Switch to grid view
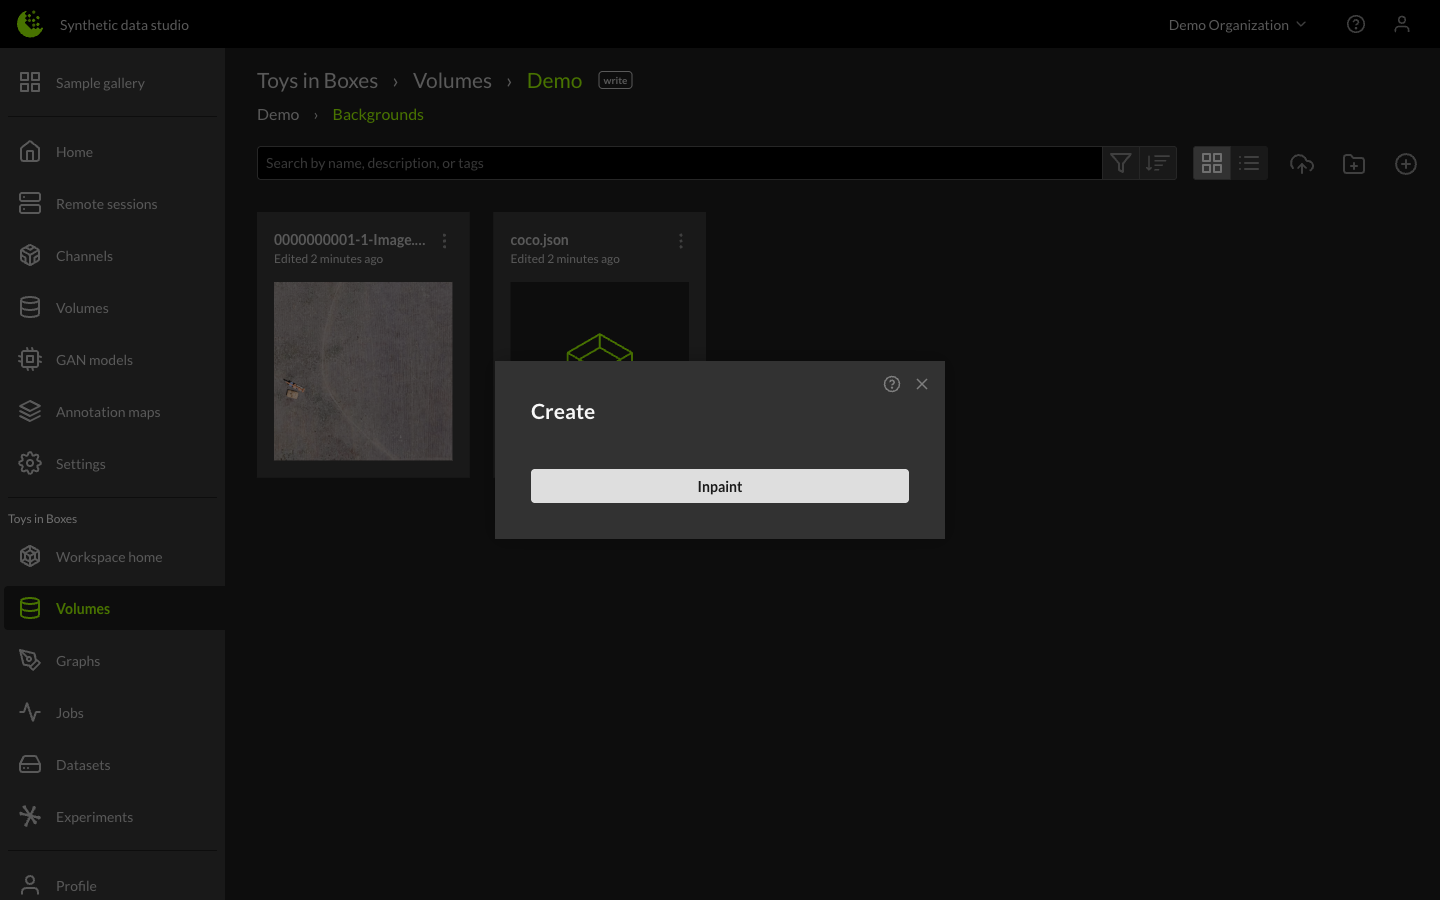The width and height of the screenshot is (1440, 900). [1212, 163]
